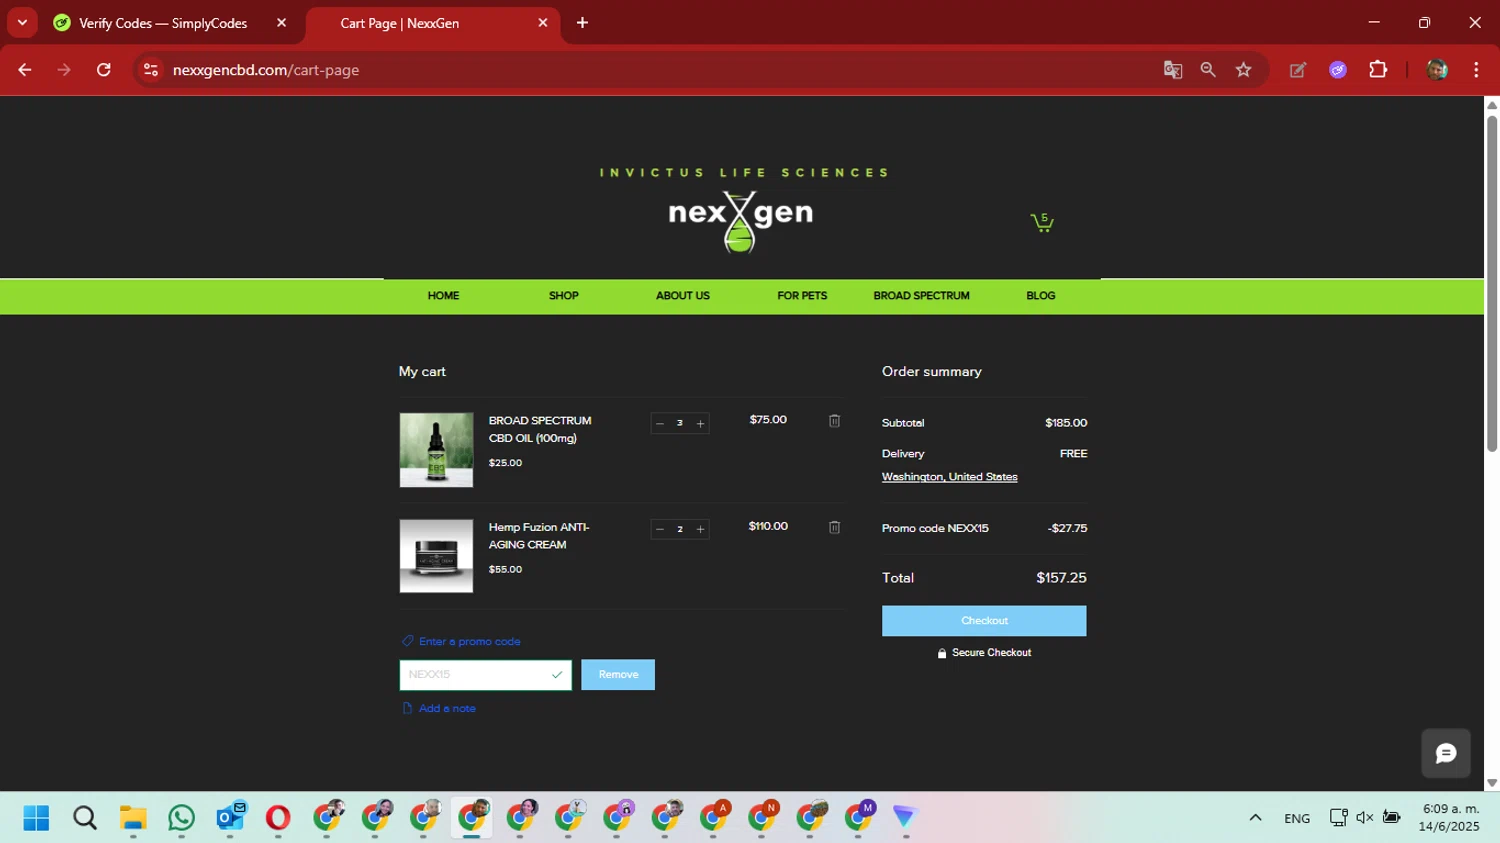Click the $157.25 total amount

pyautogui.click(x=1061, y=578)
